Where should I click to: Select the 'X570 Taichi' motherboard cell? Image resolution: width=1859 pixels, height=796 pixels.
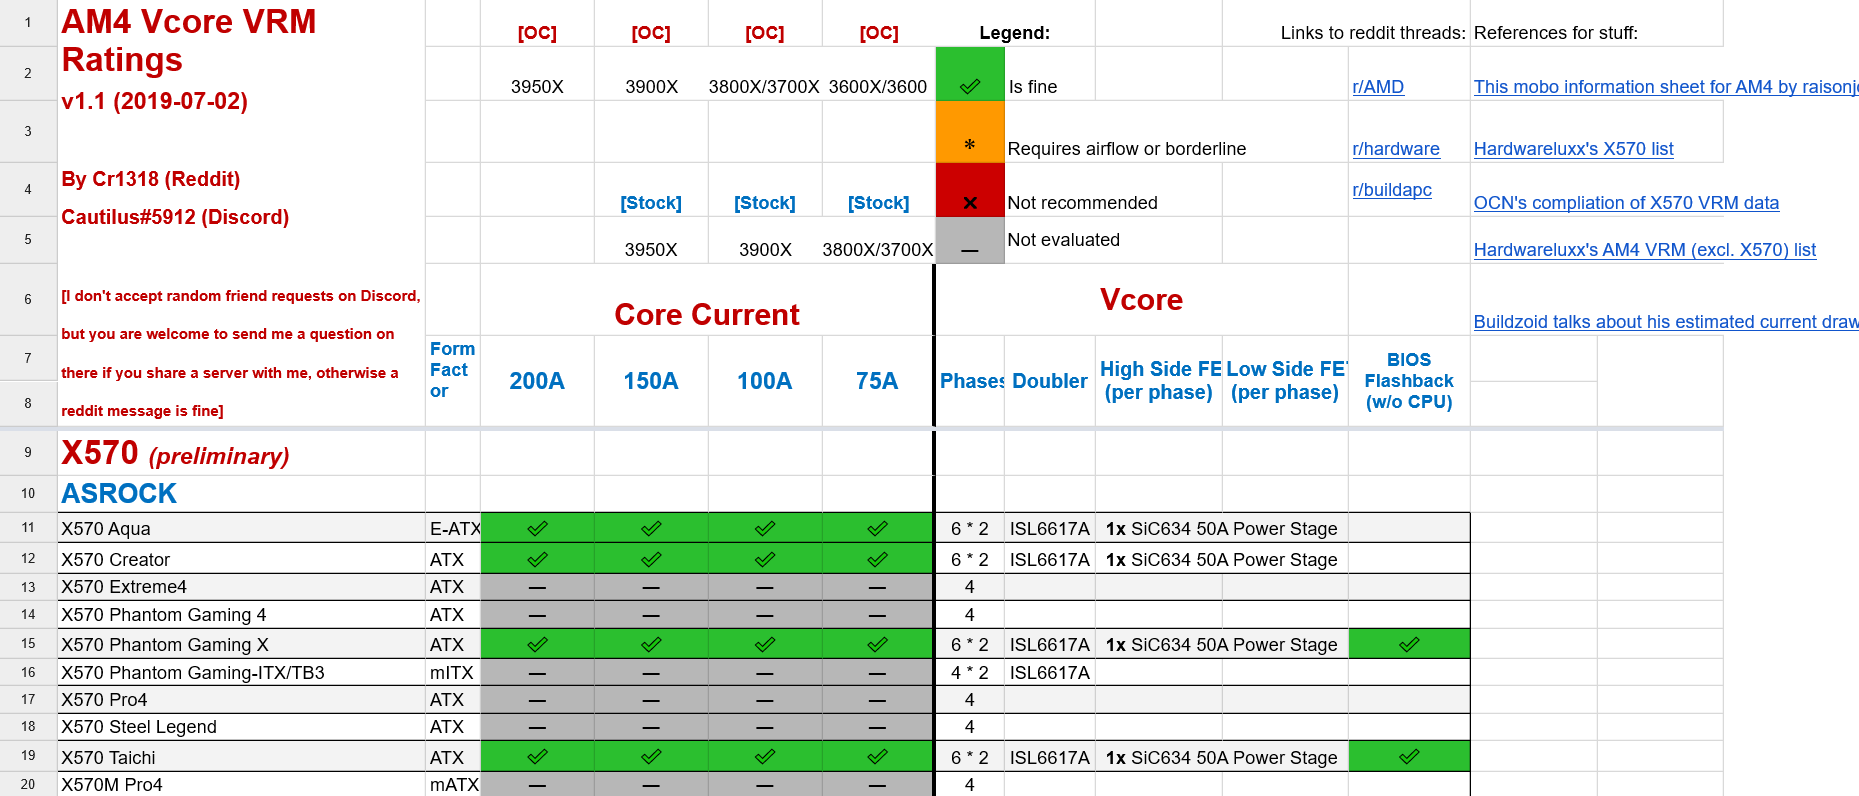(x=241, y=758)
